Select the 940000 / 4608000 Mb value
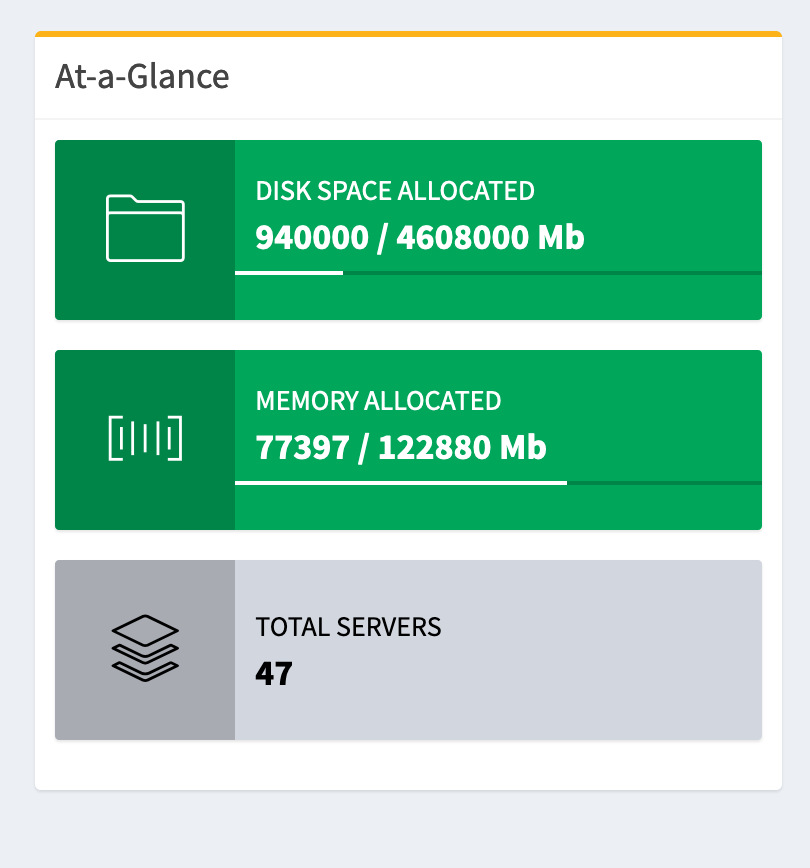Image resolution: width=810 pixels, height=868 pixels. [x=420, y=238]
